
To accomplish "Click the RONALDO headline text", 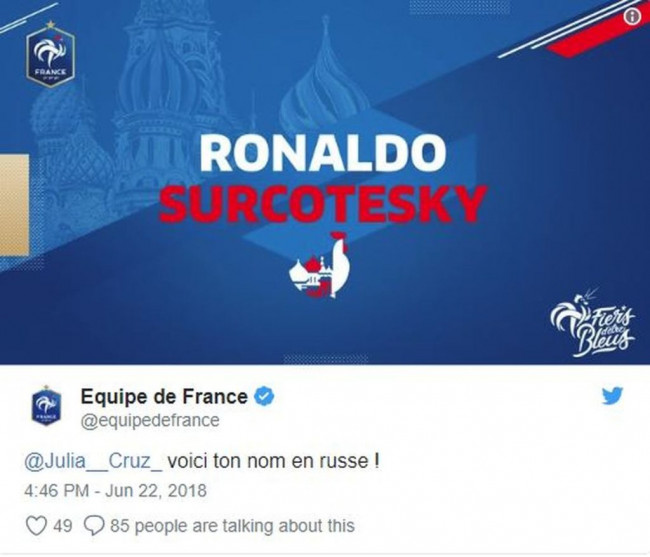I will [x=323, y=152].
